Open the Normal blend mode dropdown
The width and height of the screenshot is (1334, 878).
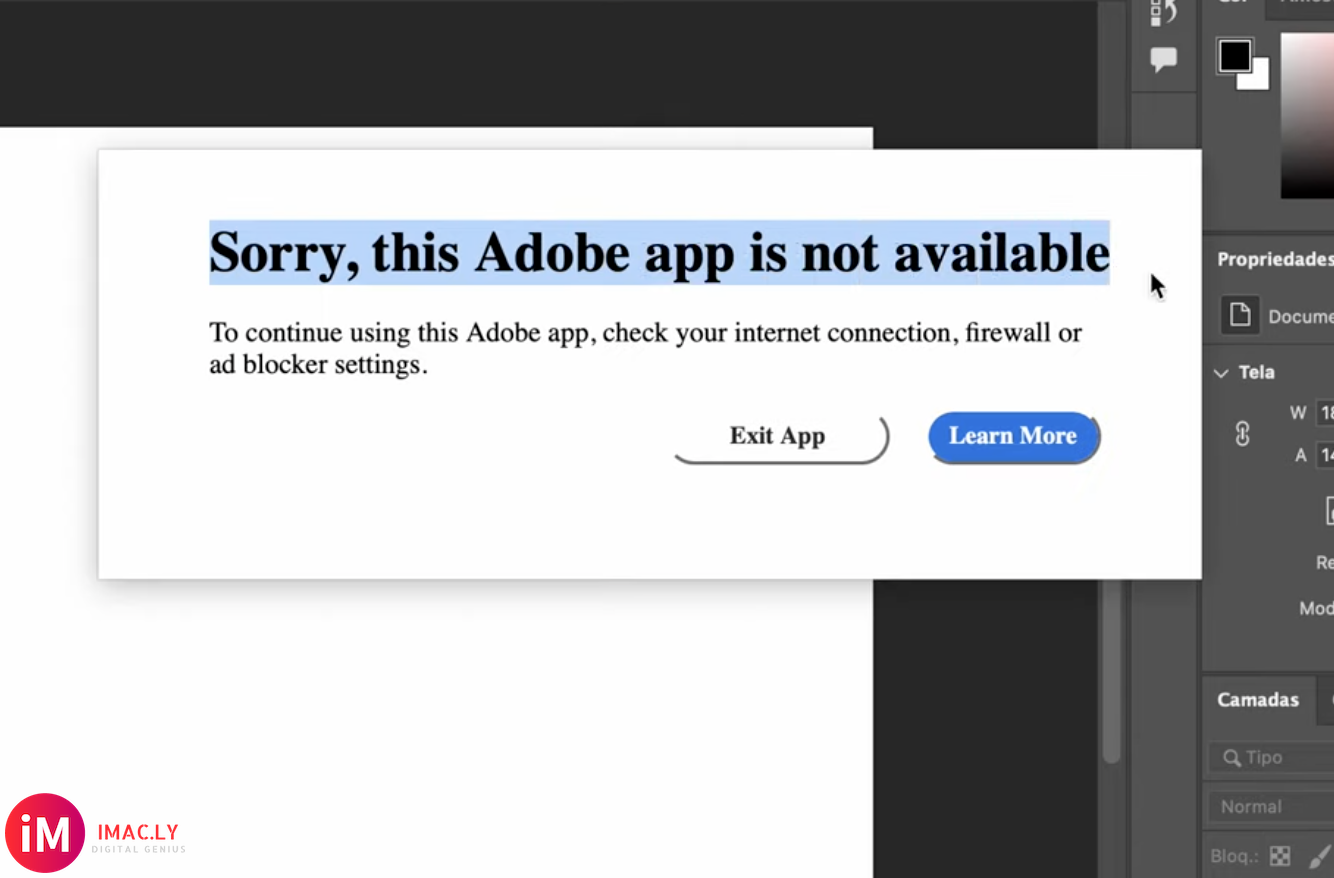point(1271,807)
